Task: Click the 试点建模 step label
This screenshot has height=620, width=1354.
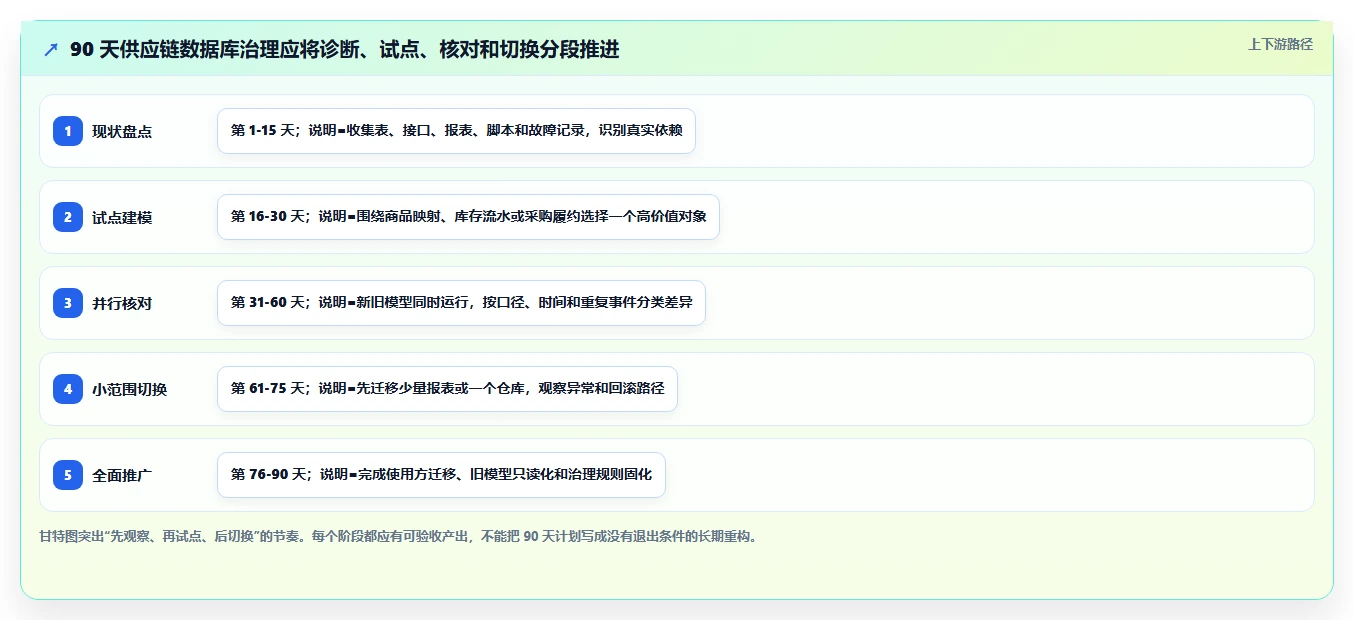Action: pos(122,217)
